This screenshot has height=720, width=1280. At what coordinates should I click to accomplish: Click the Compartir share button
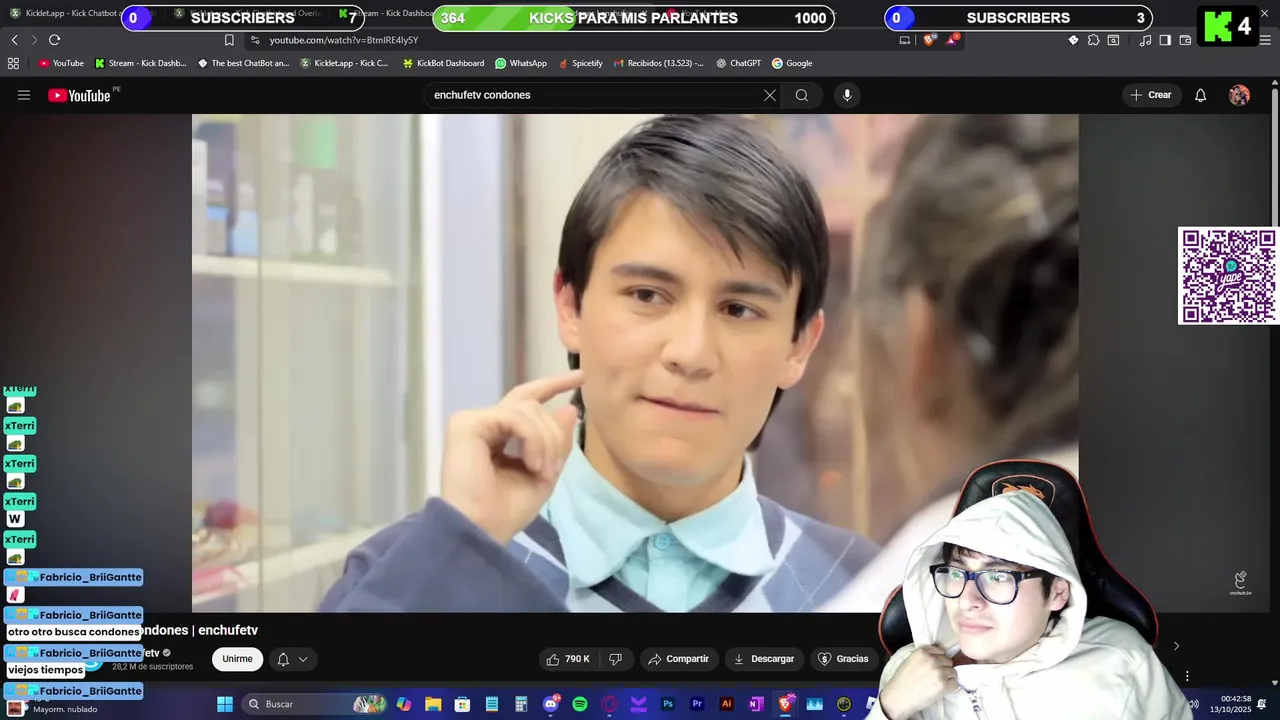click(678, 659)
